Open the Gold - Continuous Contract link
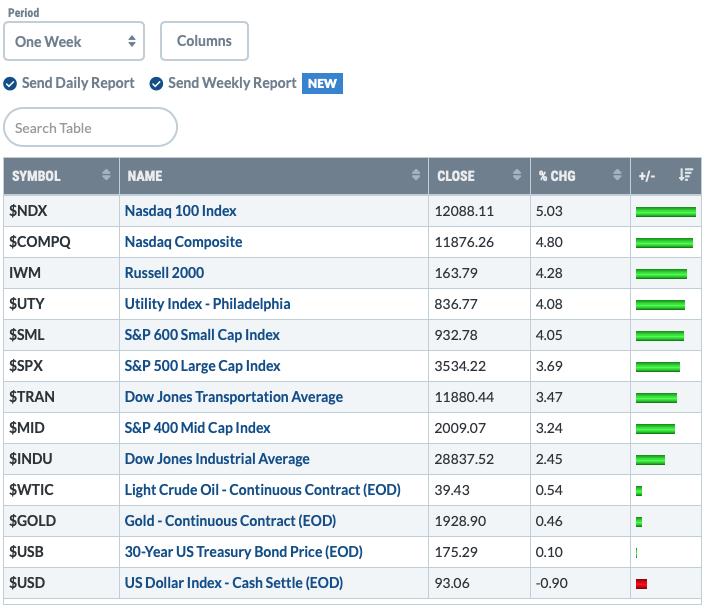The height and width of the screenshot is (608, 706). 230,521
